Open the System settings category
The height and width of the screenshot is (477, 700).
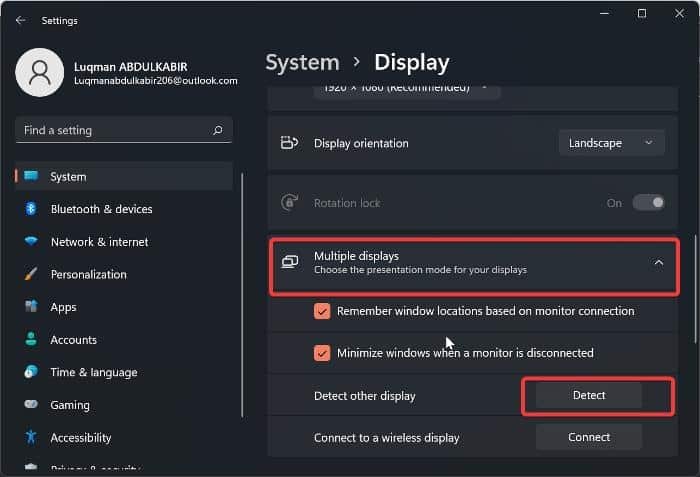124,176
